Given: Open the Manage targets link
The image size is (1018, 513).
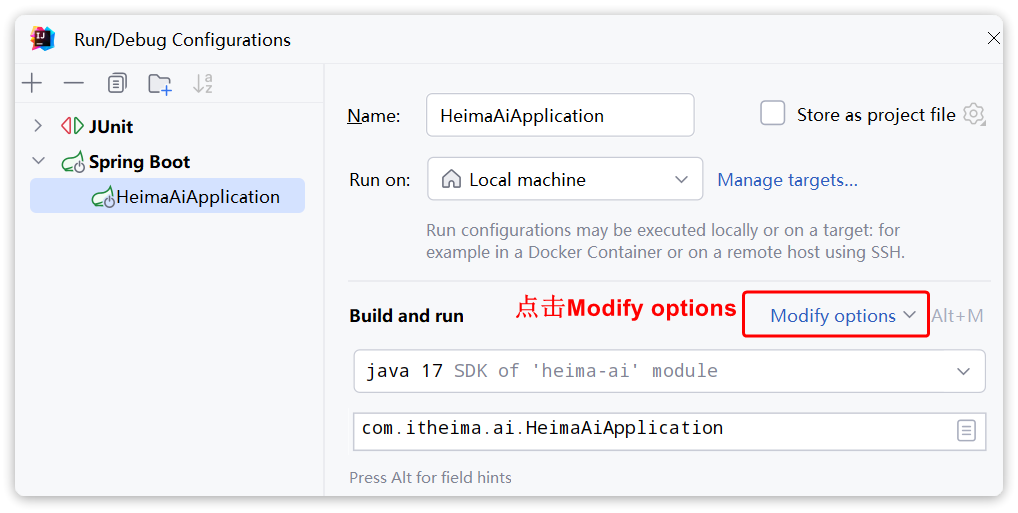Looking at the screenshot, I should pos(787,180).
